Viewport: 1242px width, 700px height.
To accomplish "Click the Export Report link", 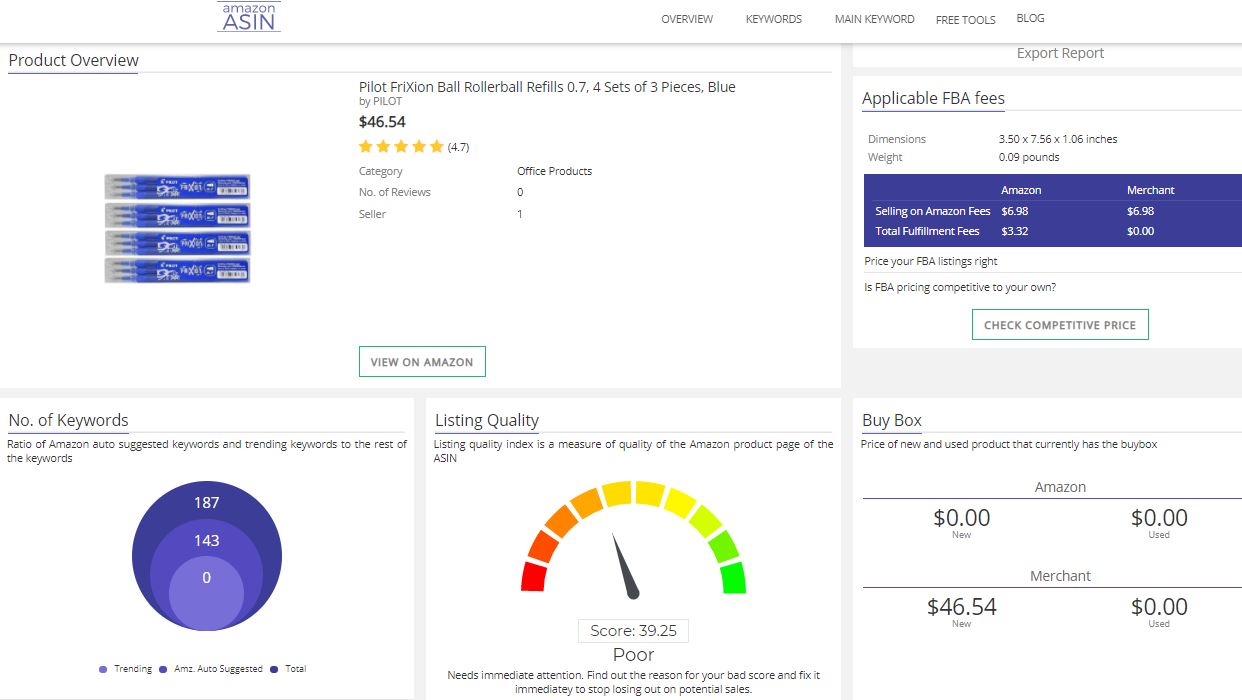I will tap(1060, 53).
